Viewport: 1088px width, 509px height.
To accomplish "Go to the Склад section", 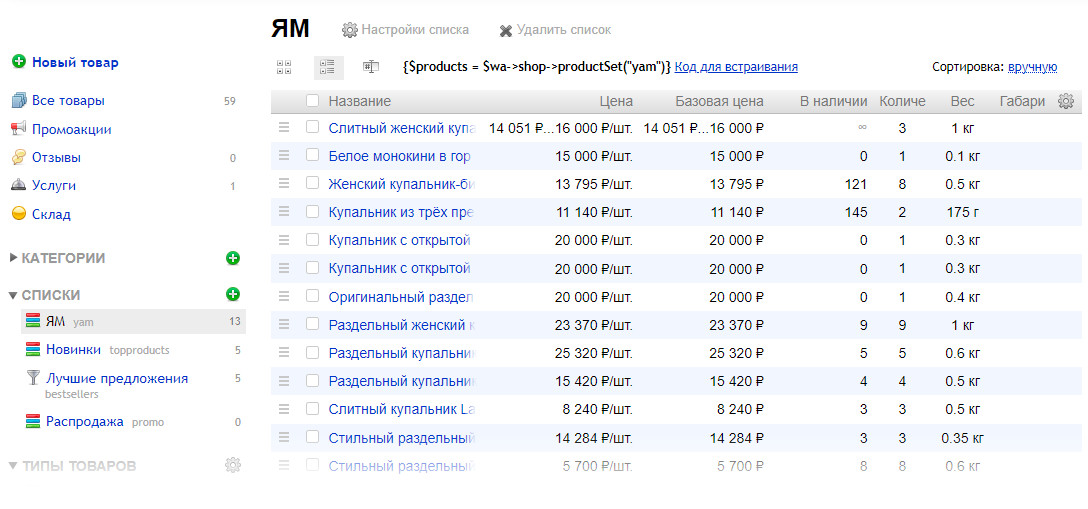I will pos(51,214).
